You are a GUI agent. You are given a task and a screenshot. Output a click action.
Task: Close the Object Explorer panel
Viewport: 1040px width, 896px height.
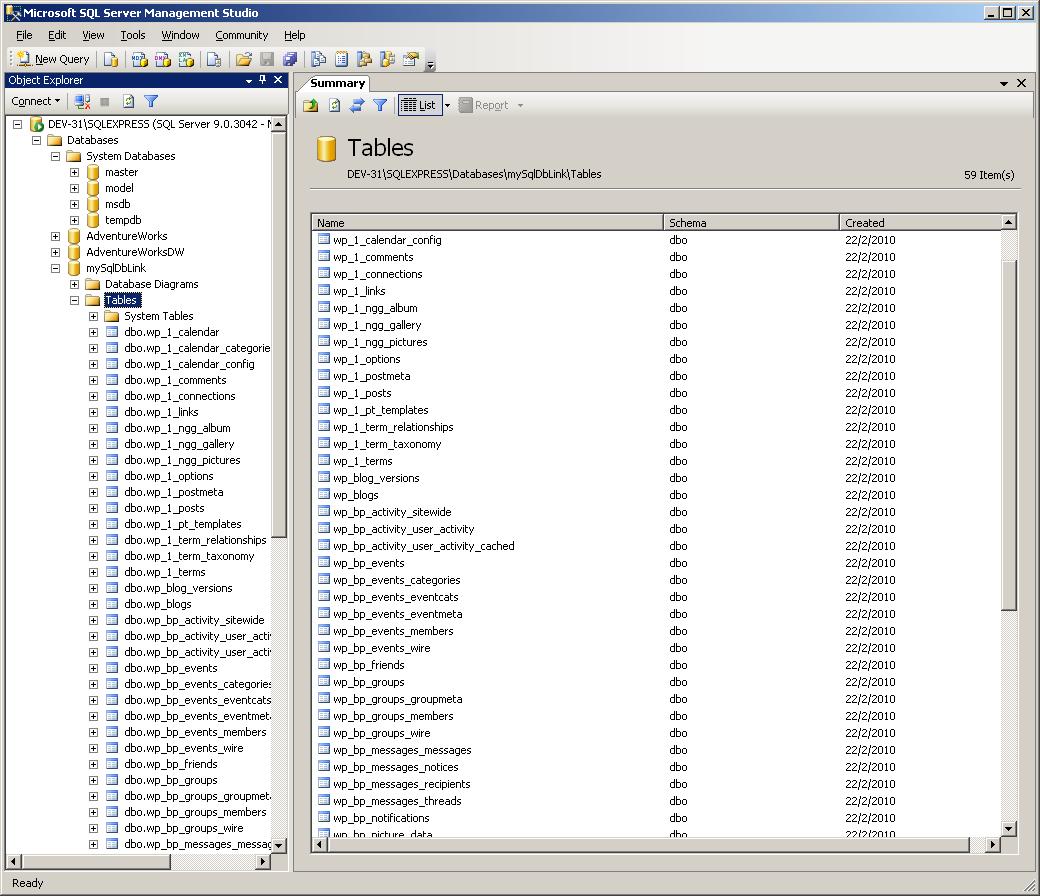pyautogui.click(x=278, y=80)
